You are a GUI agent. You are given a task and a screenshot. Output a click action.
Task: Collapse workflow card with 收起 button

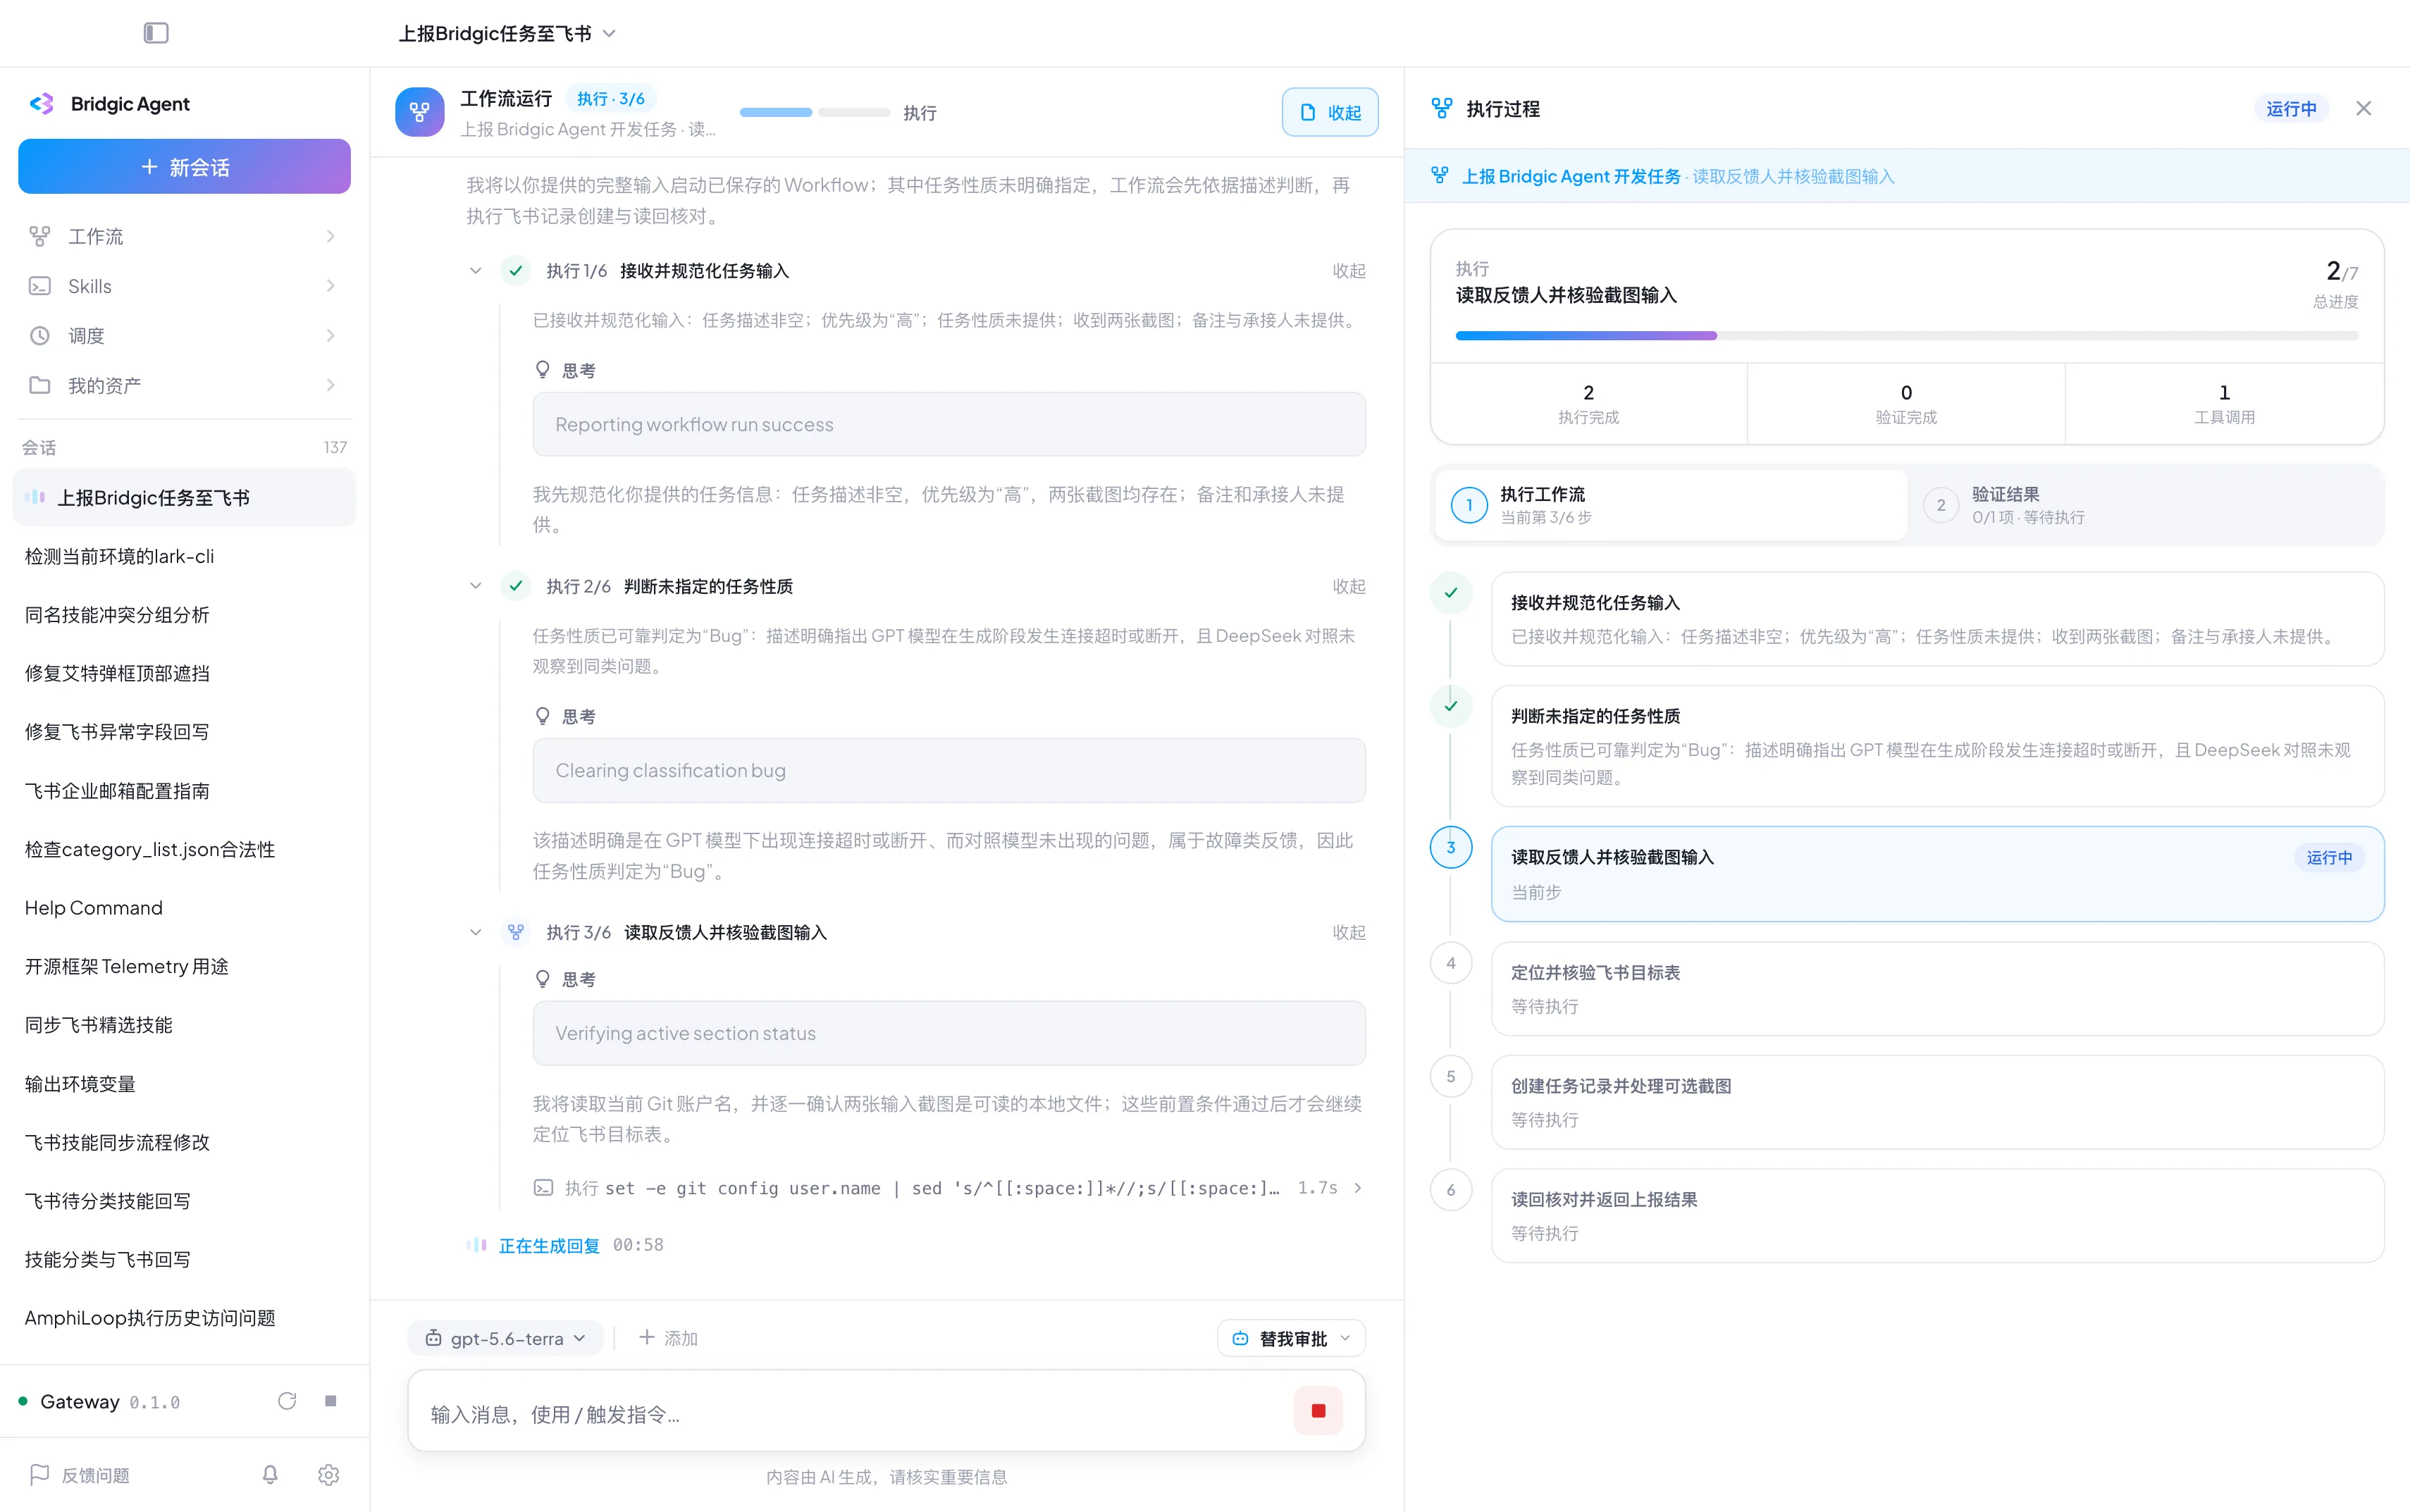[x=1330, y=112]
